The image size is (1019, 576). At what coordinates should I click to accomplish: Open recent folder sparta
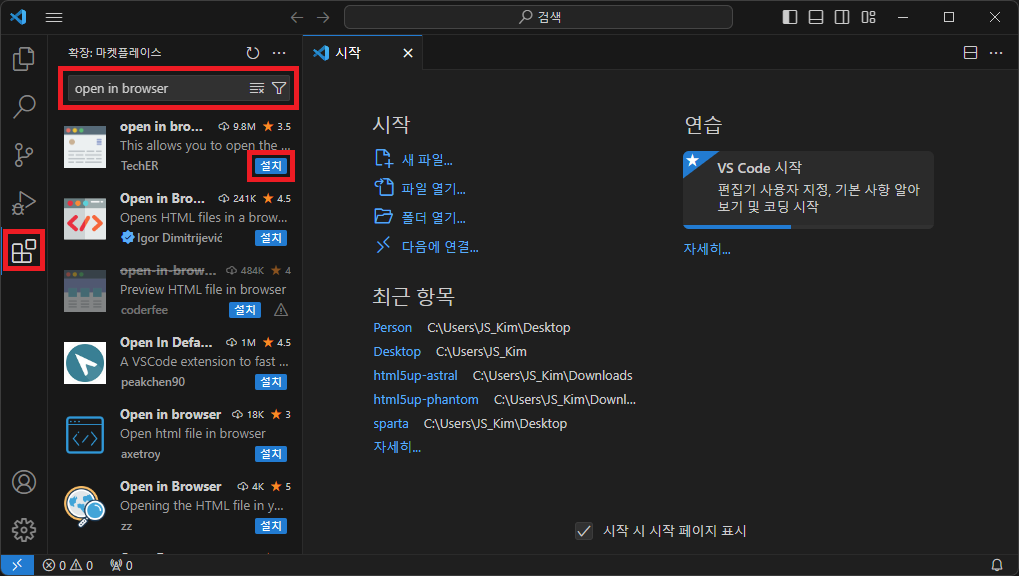coord(391,424)
